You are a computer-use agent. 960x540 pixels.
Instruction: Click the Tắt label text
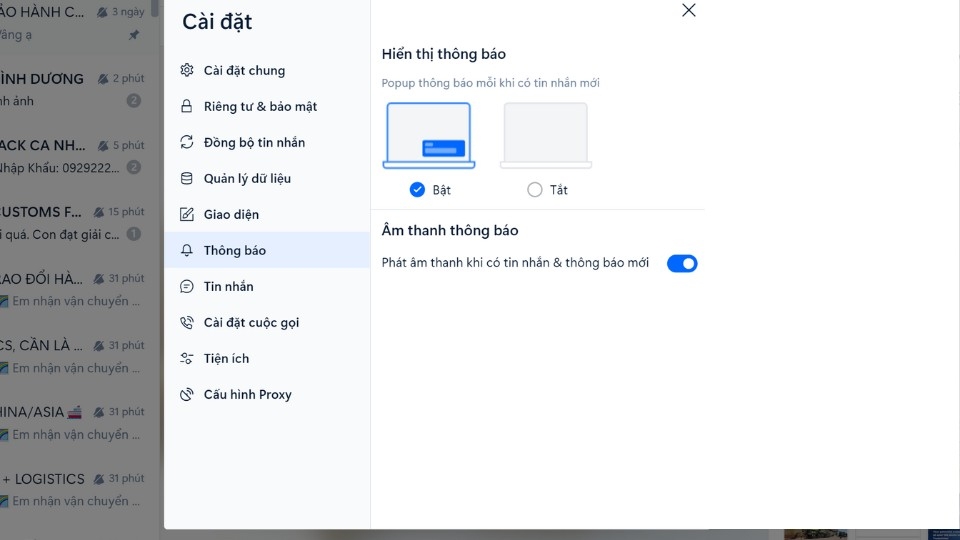point(558,190)
